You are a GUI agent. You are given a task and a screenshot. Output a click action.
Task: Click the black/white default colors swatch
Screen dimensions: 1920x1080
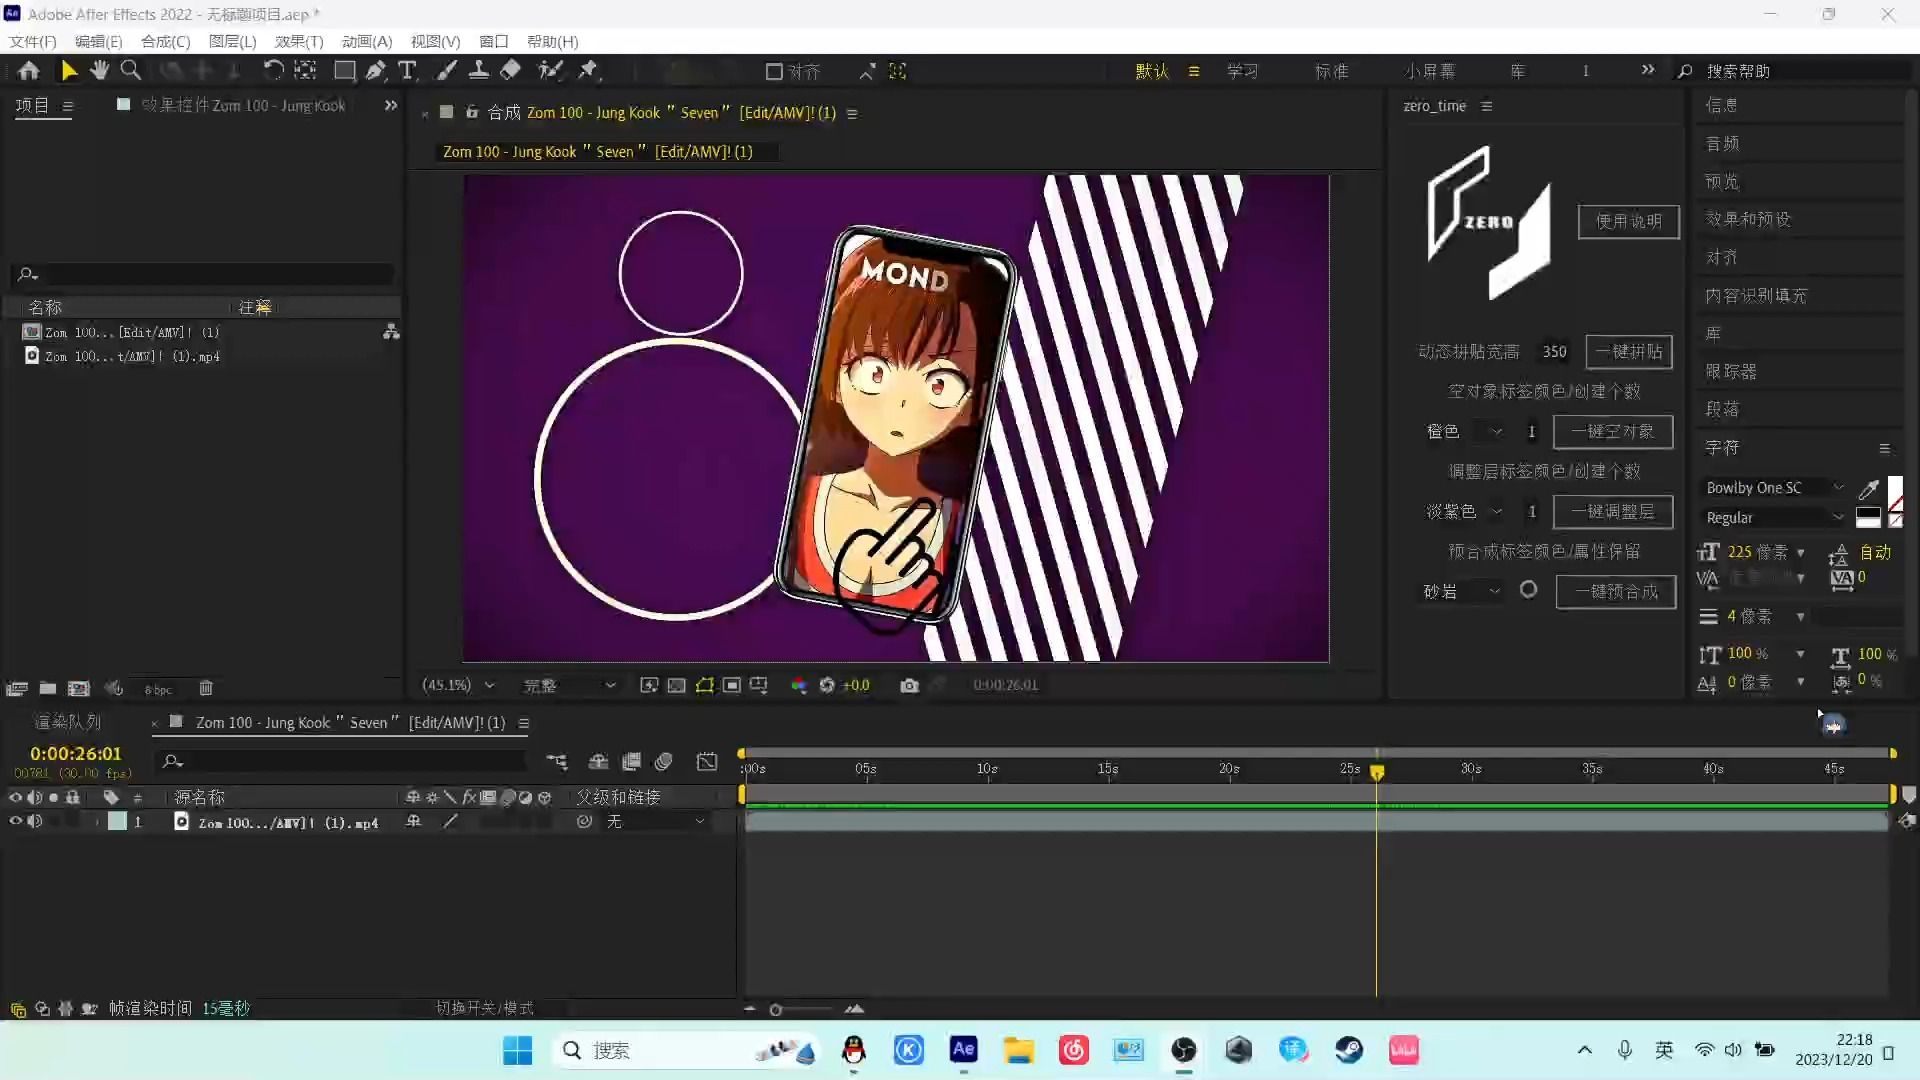[1868, 518]
